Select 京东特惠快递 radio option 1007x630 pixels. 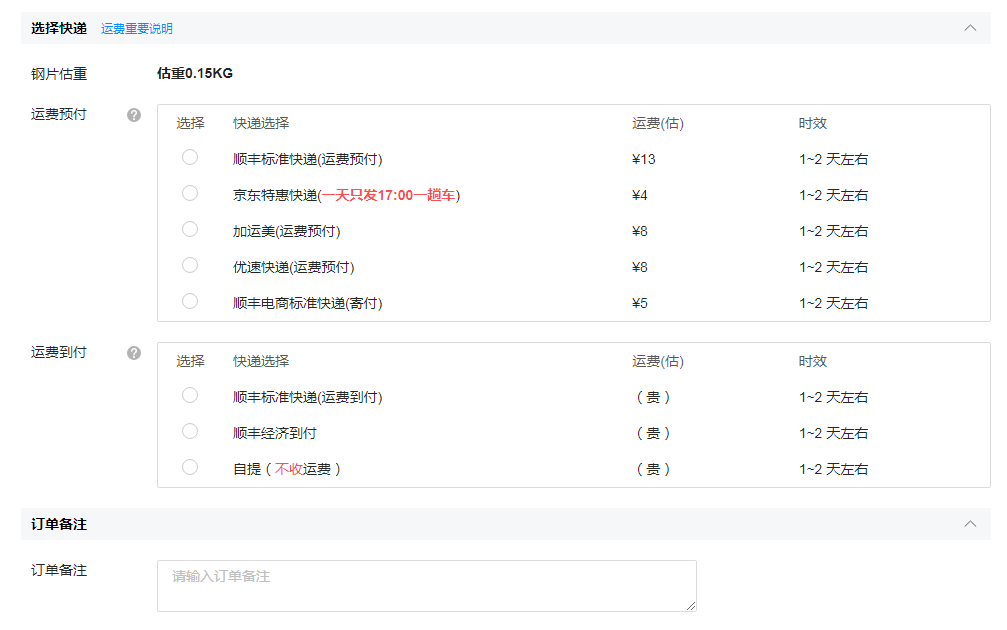189,193
